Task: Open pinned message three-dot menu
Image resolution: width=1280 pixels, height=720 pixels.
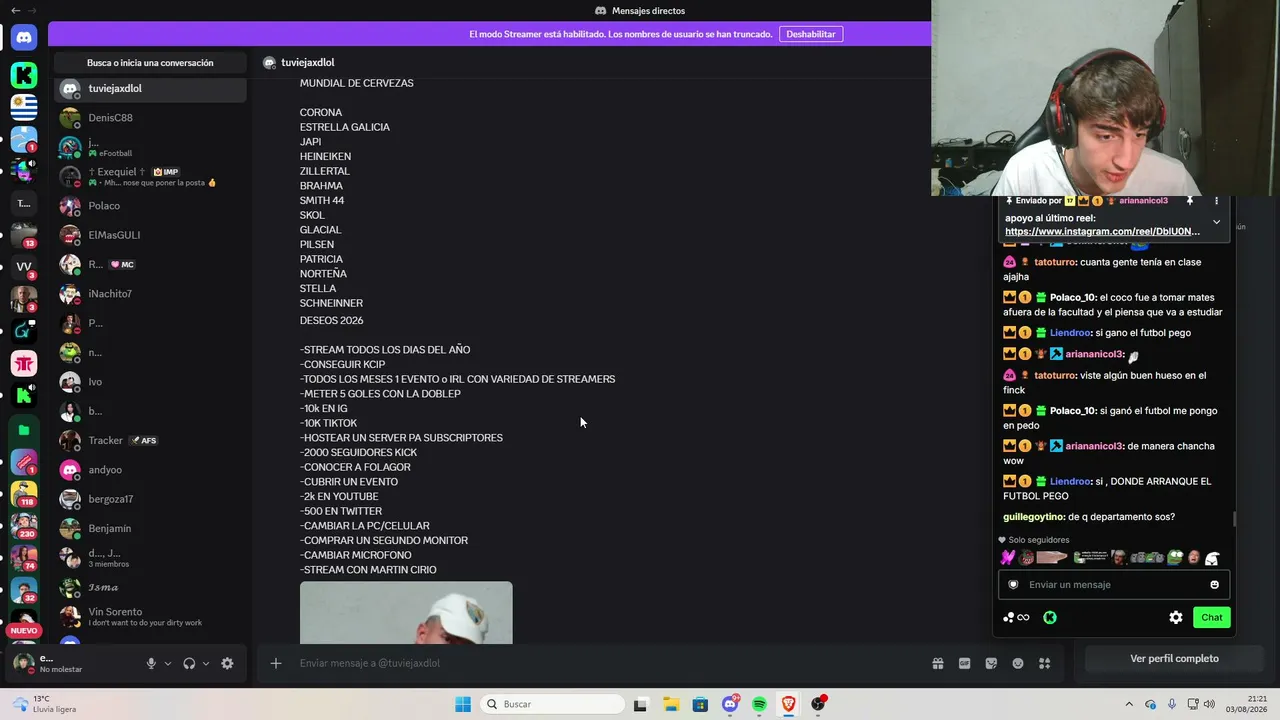Action: pos(1216,201)
